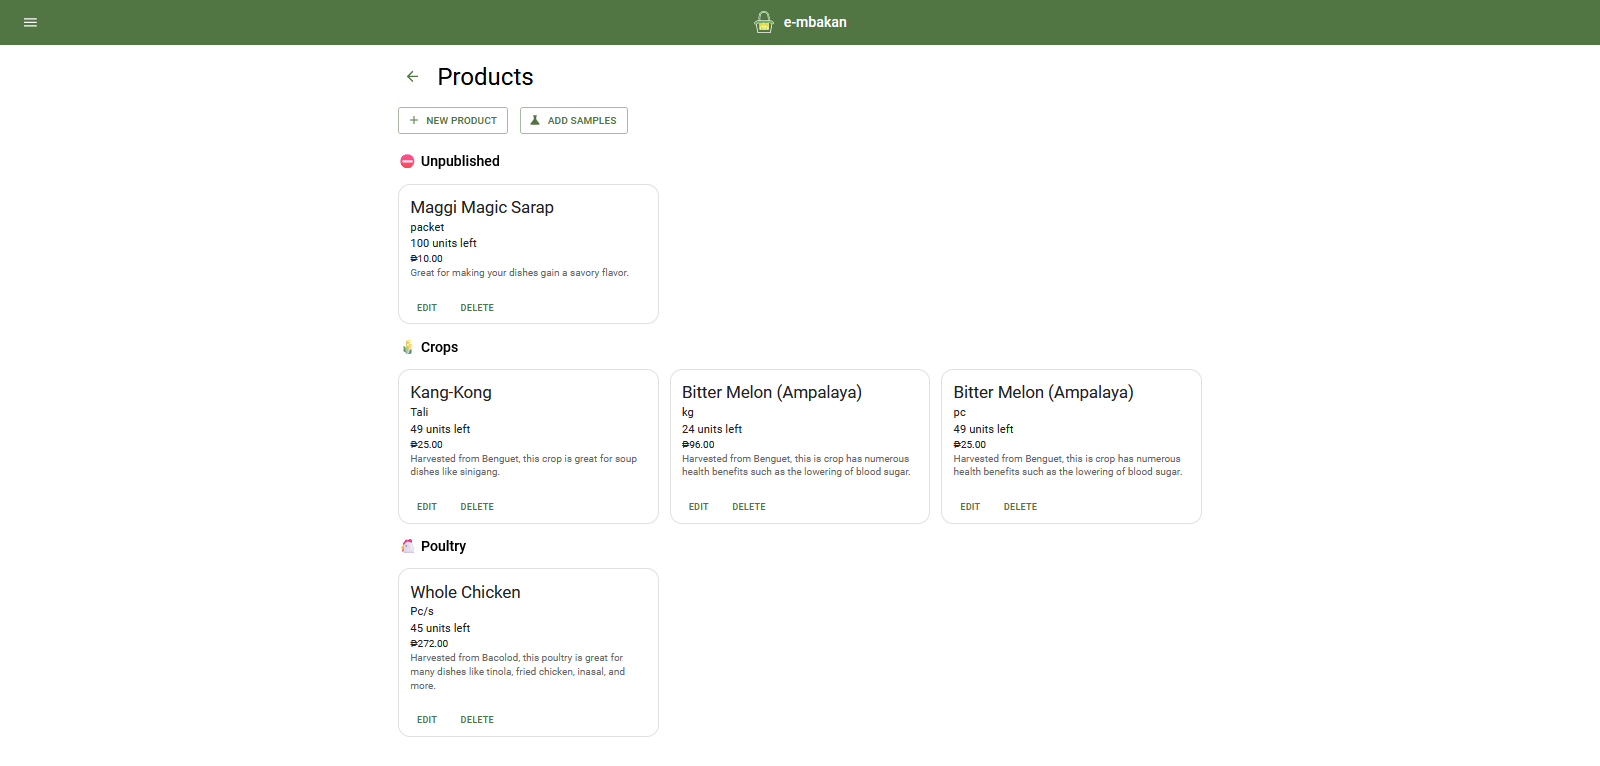
Task: Click the Crops section heading
Action: coord(439,347)
